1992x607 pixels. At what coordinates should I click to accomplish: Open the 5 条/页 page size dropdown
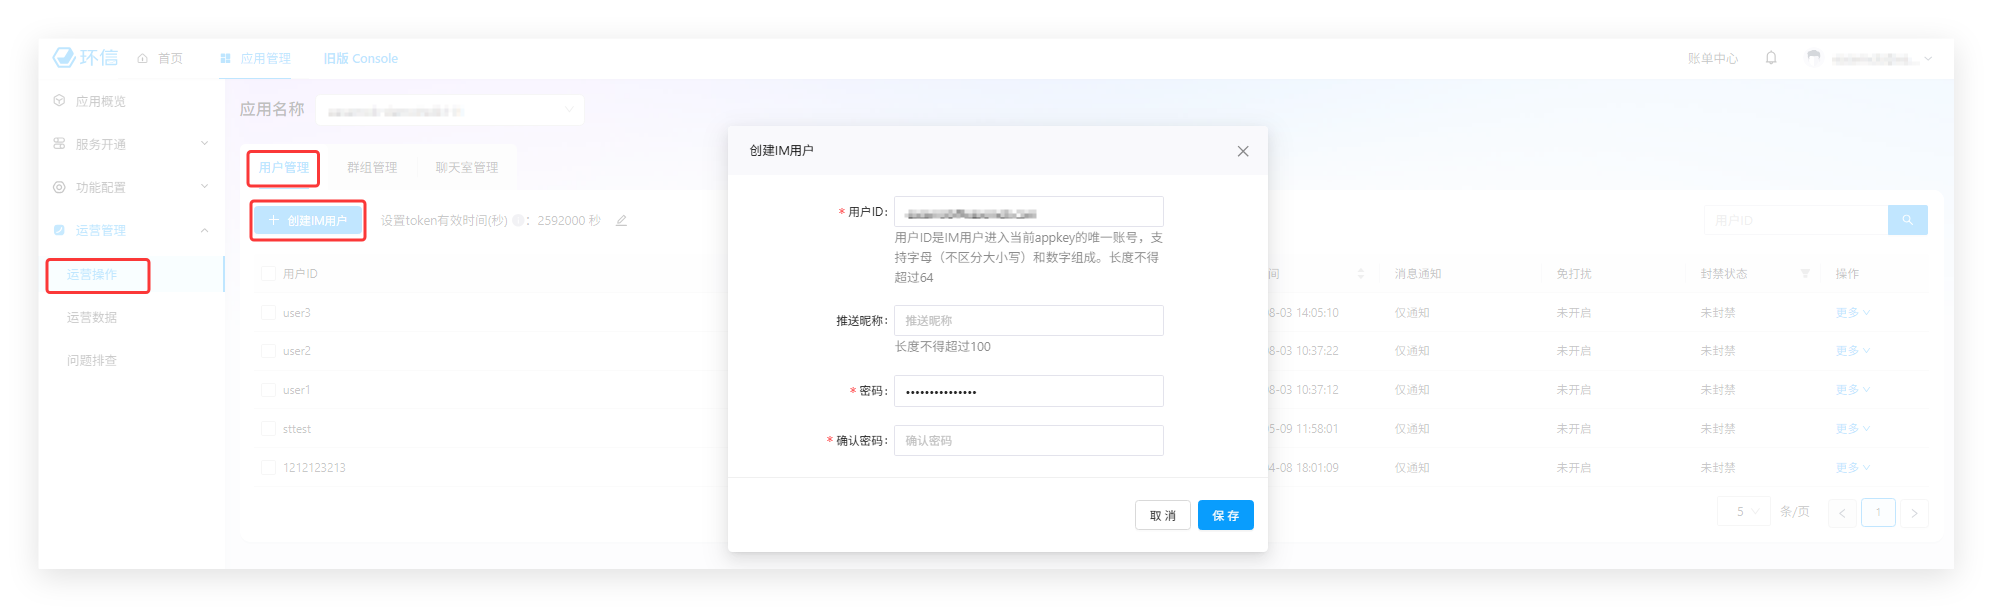pyautogui.click(x=1745, y=512)
